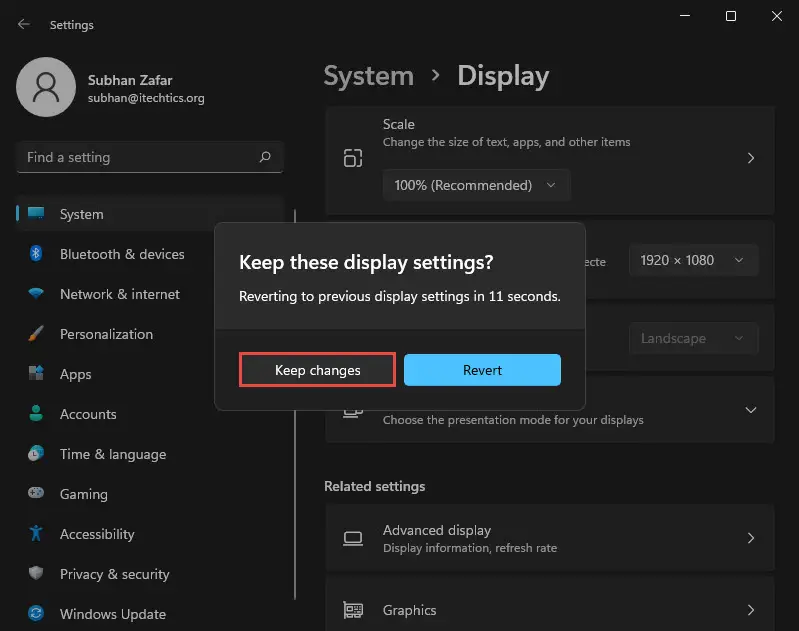Close the Settings window

coord(777,16)
